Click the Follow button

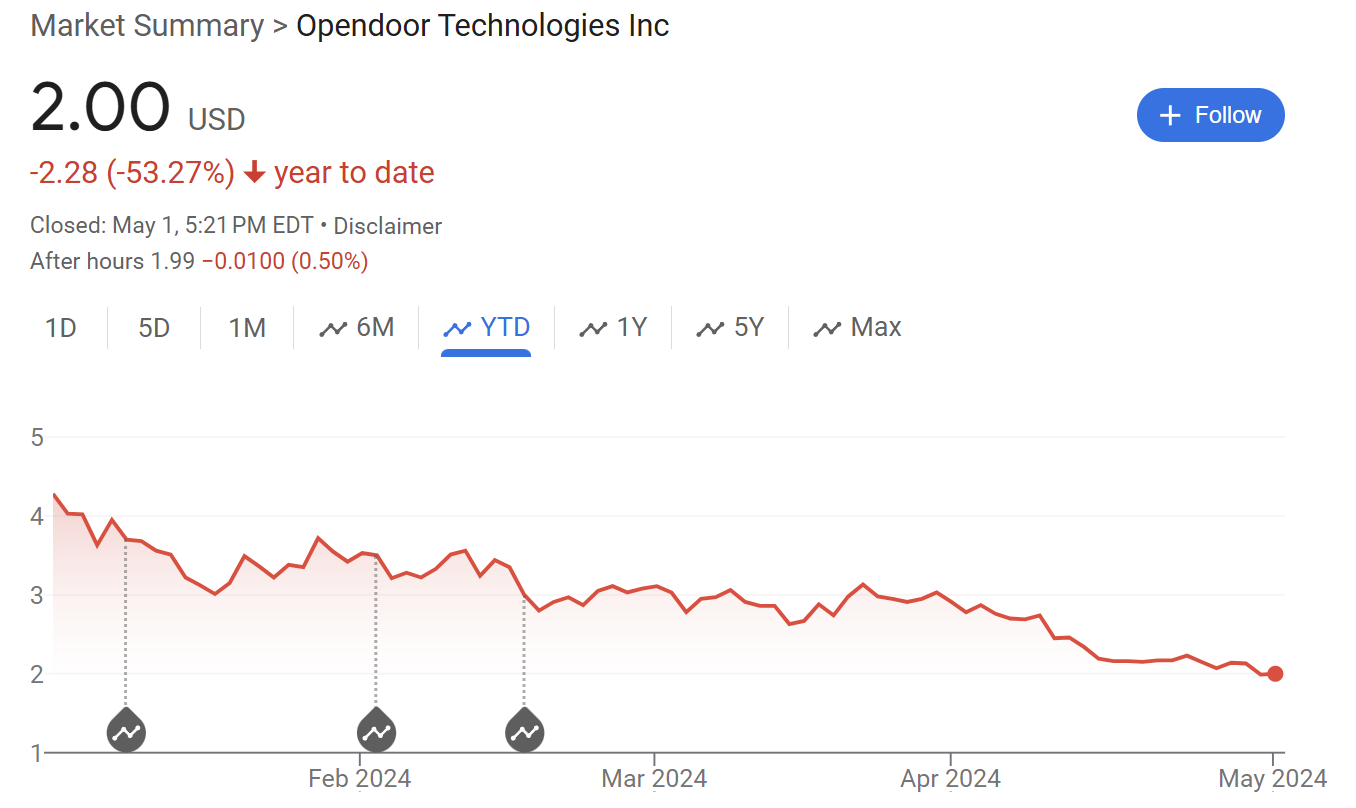(x=1210, y=115)
